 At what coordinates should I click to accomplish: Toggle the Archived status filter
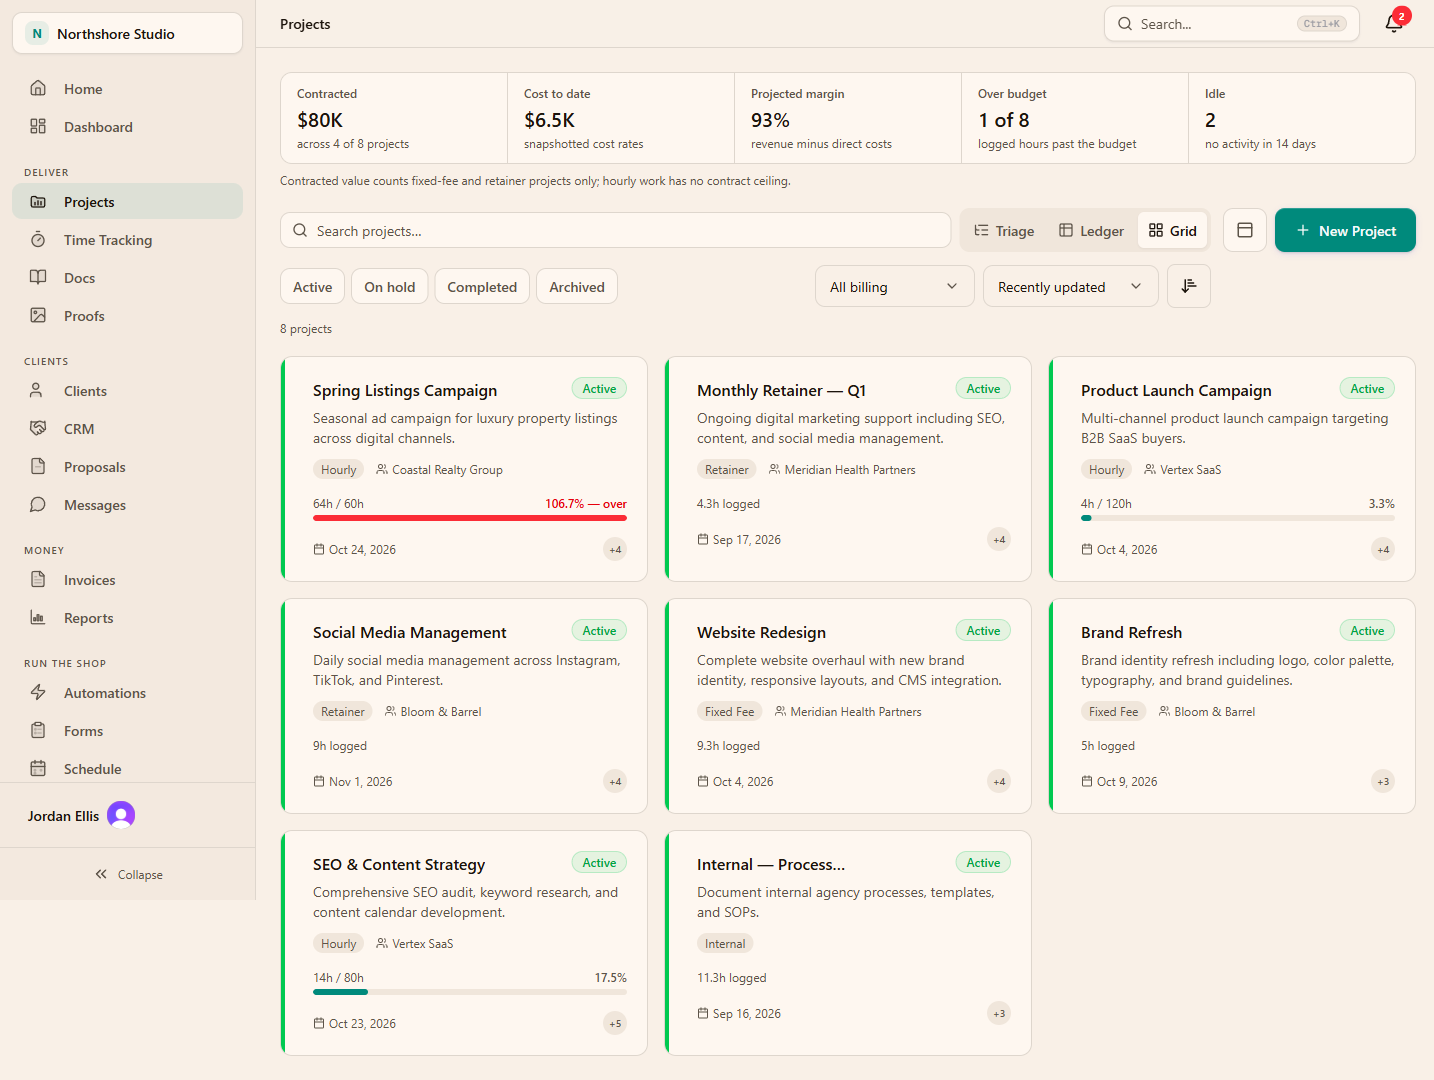(x=577, y=286)
